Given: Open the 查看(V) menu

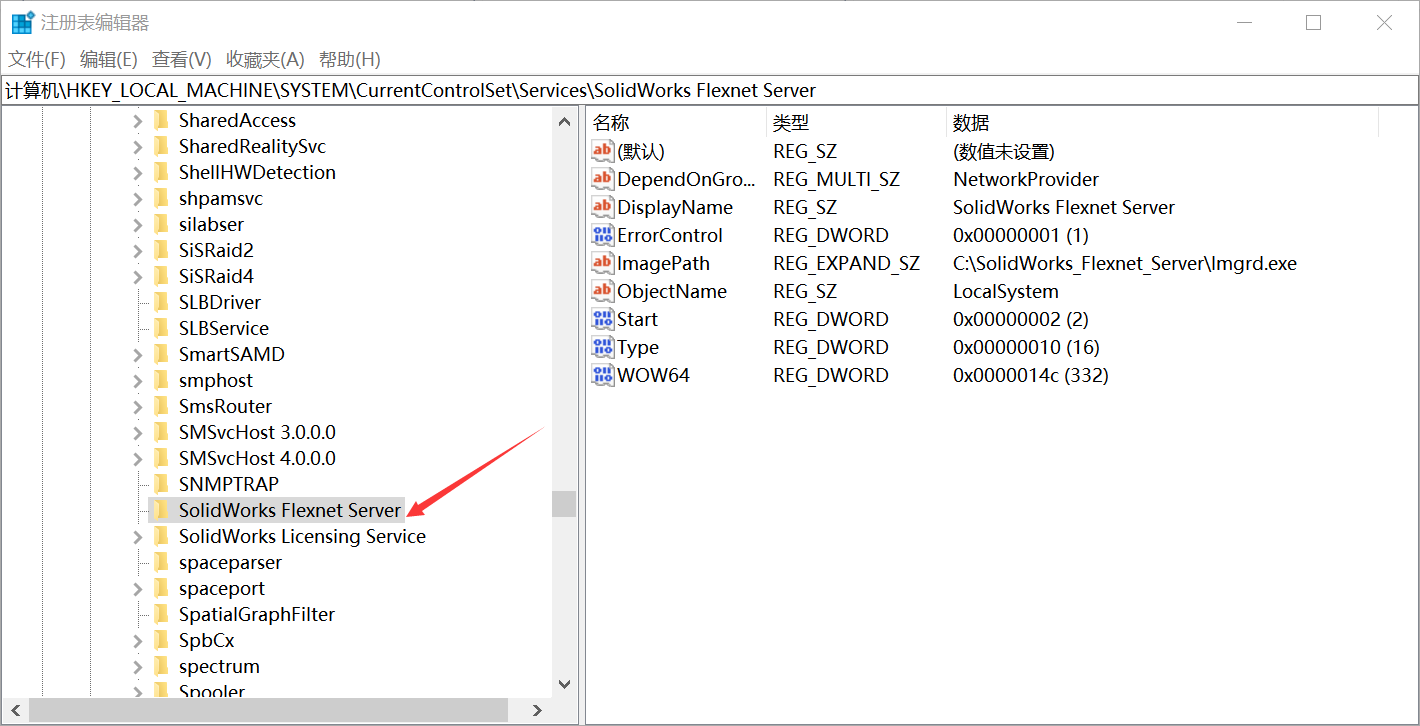Looking at the screenshot, I should pyautogui.click(x=182, y=59).
